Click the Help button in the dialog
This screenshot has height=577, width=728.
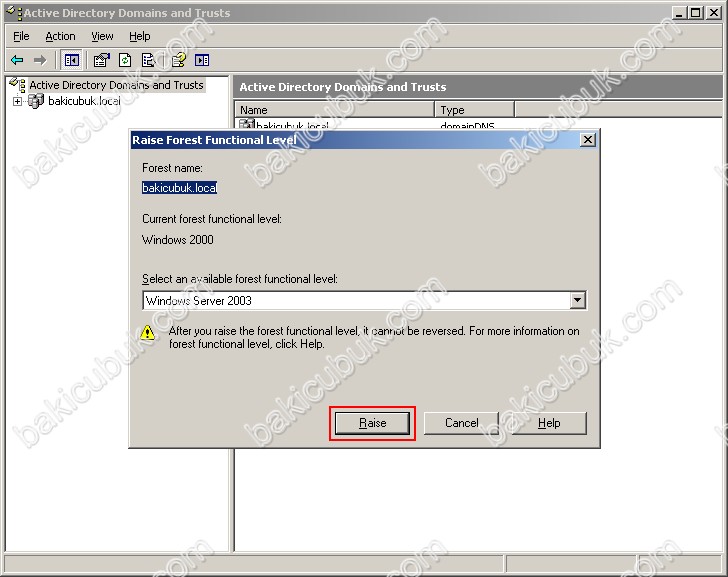click(x=549, y=423)
